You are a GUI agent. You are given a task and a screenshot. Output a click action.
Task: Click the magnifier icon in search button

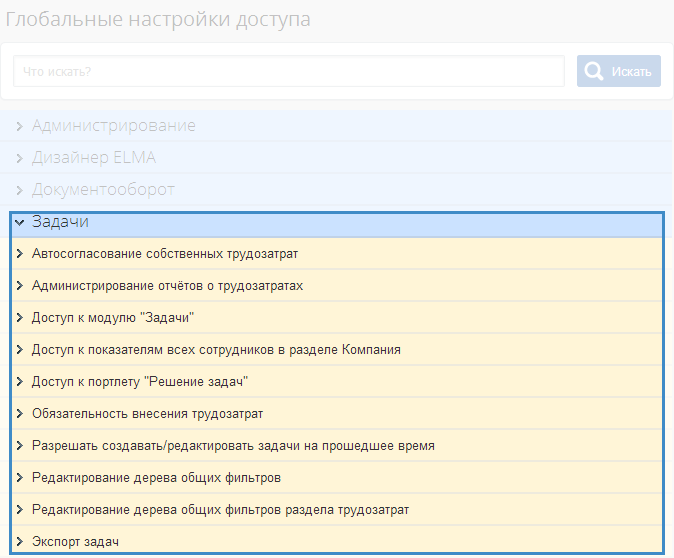(x=594, y=71)
